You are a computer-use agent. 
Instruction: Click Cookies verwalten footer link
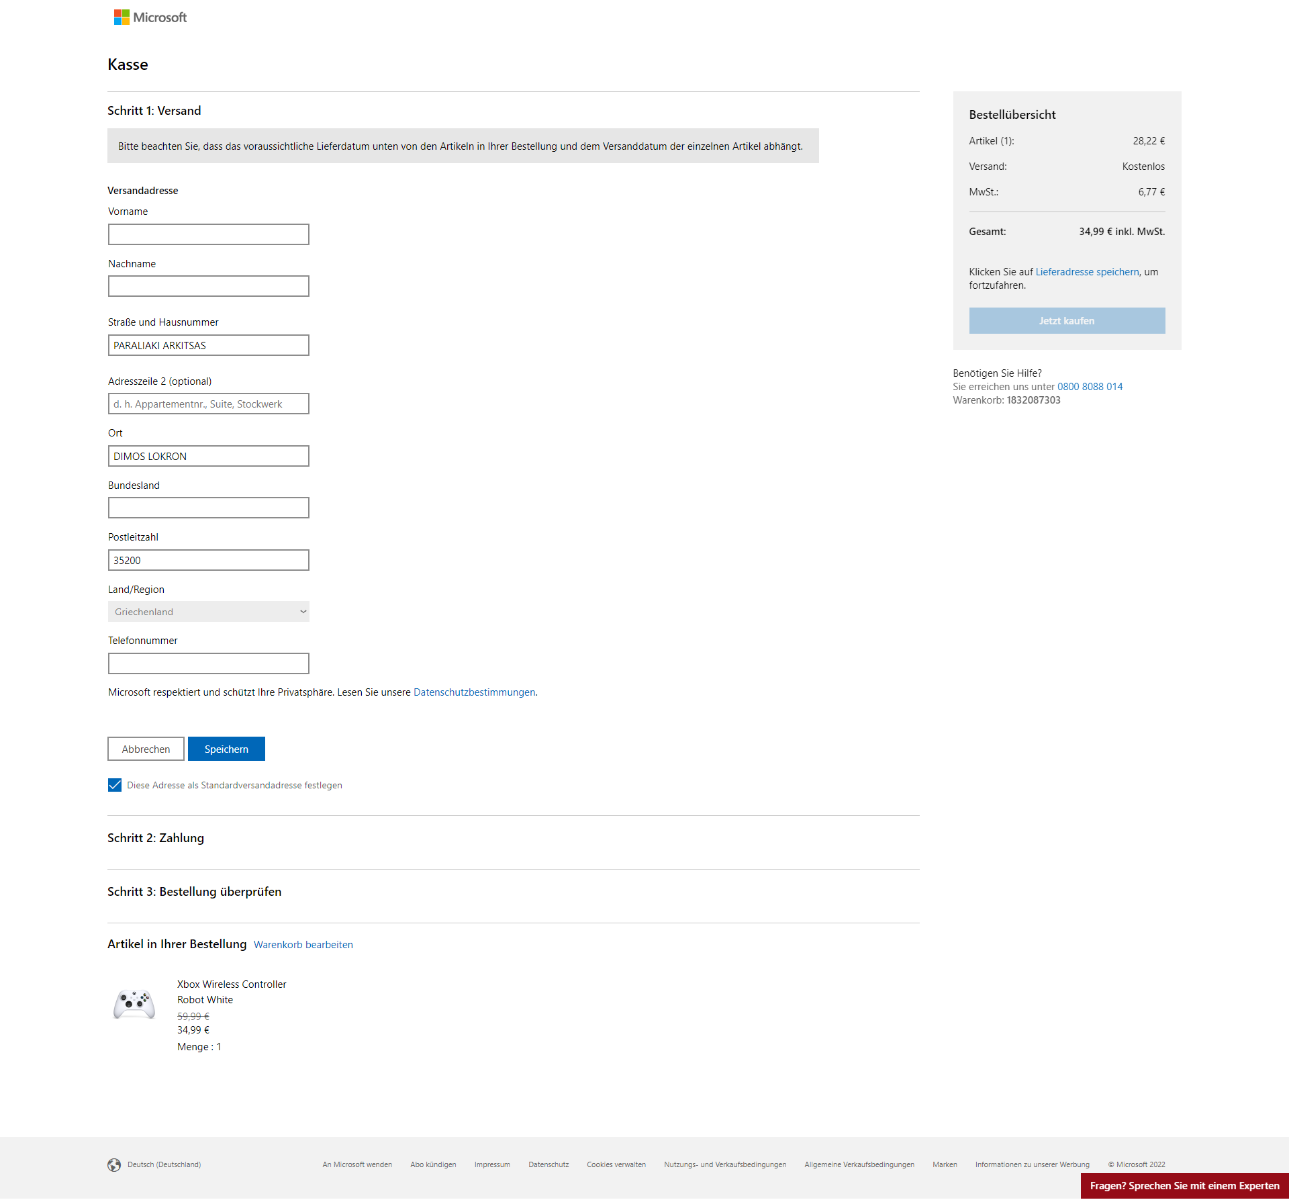pos(616,1165)
